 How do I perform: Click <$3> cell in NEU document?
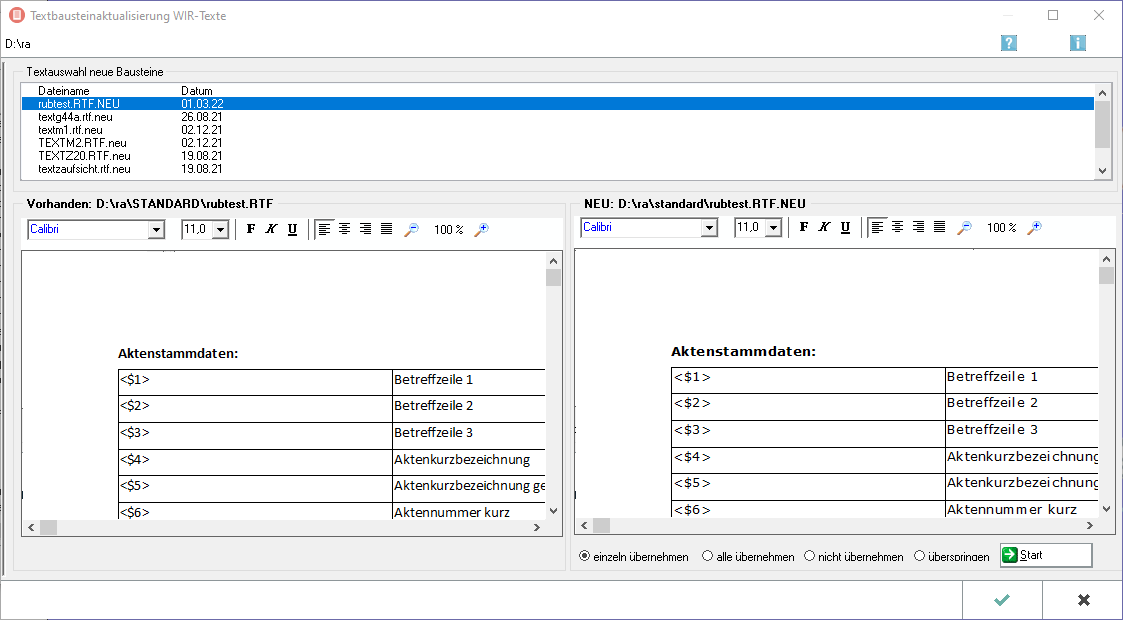[x=808, y=433]
